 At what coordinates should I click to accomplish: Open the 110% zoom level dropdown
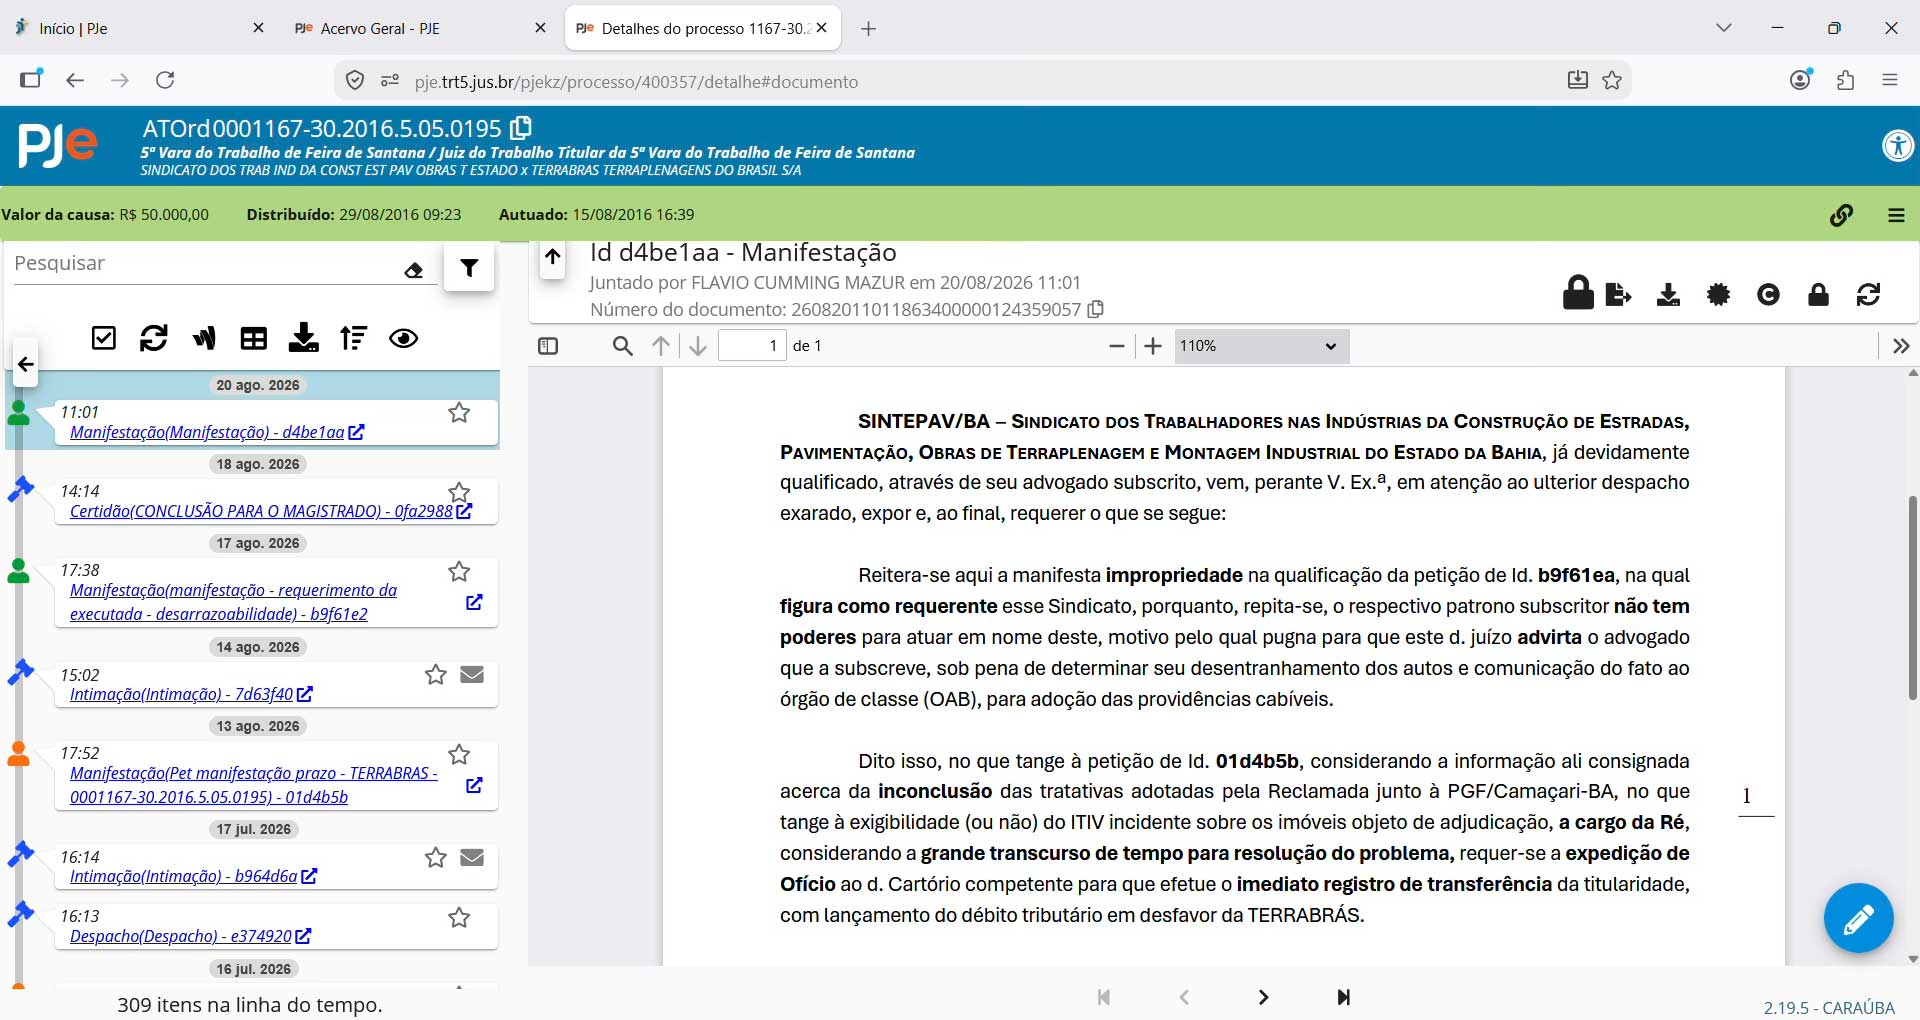(1261, 346)
